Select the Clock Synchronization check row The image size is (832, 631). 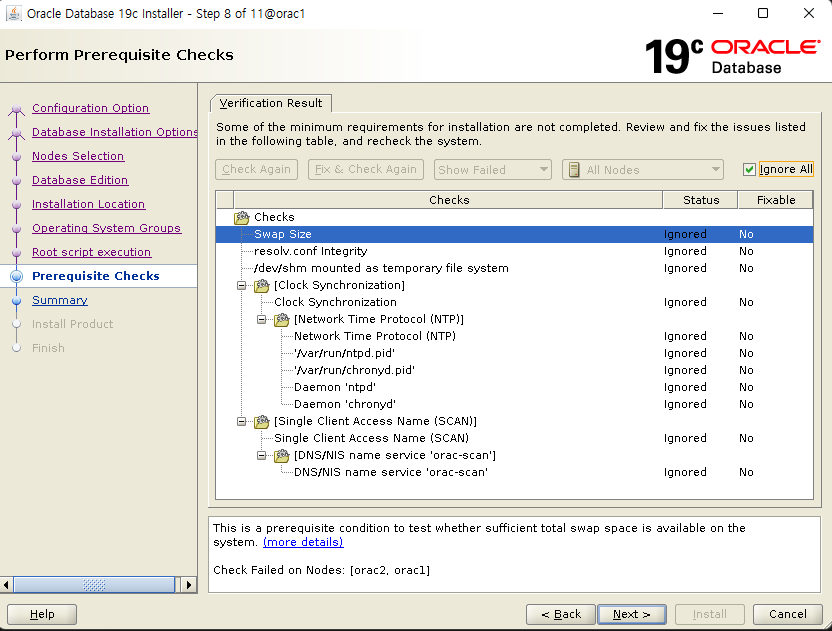click(x=514, y=302)
